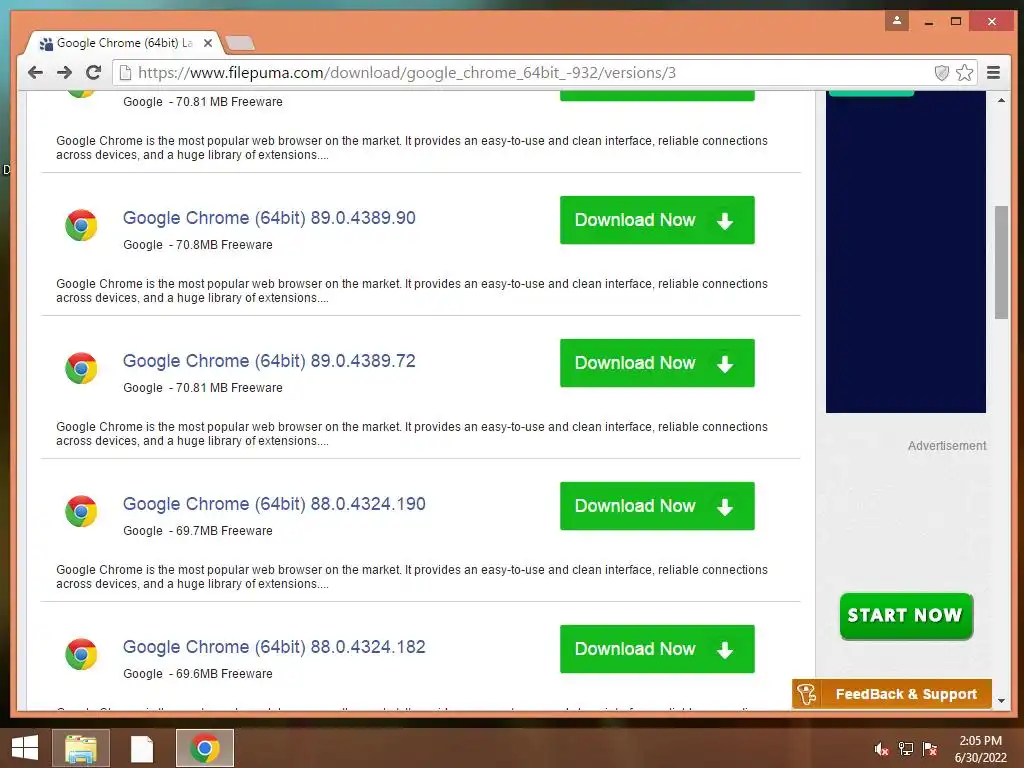Open Google Chrome (64bit) 88.0.4324.182 link
This screenshot has height=768, width=1024.
tap(274, 647)
